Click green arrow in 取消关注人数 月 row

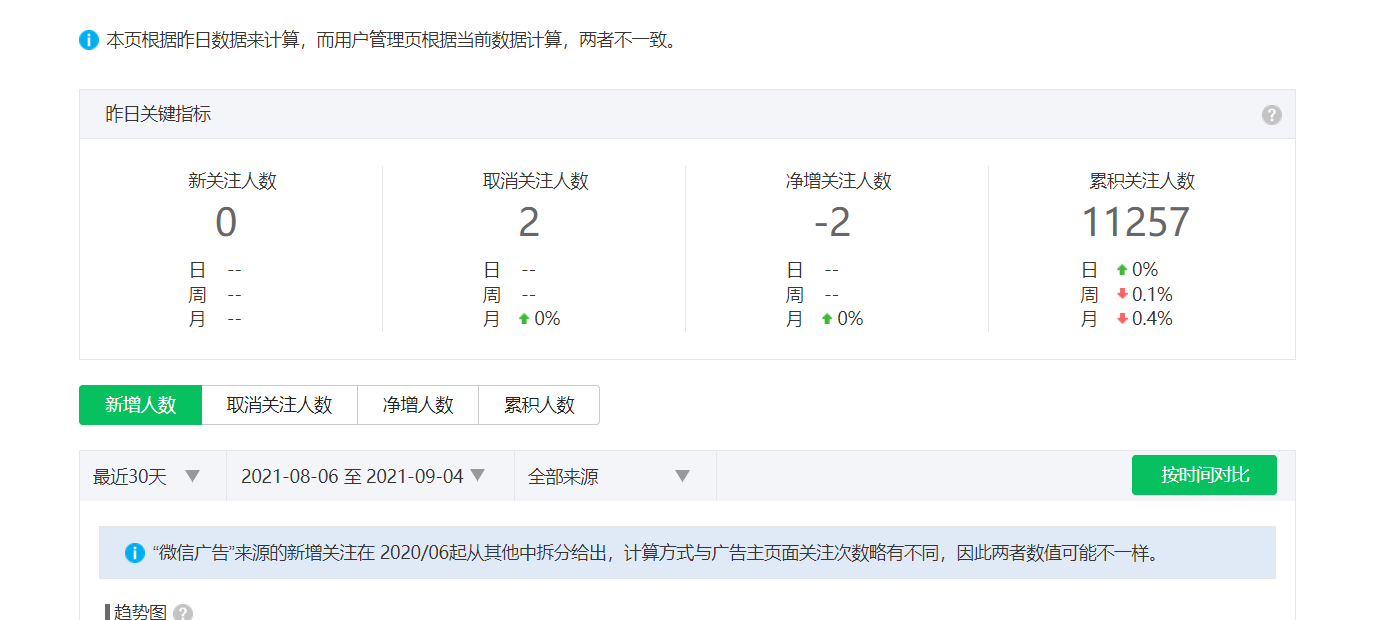(x=524, y=319)
